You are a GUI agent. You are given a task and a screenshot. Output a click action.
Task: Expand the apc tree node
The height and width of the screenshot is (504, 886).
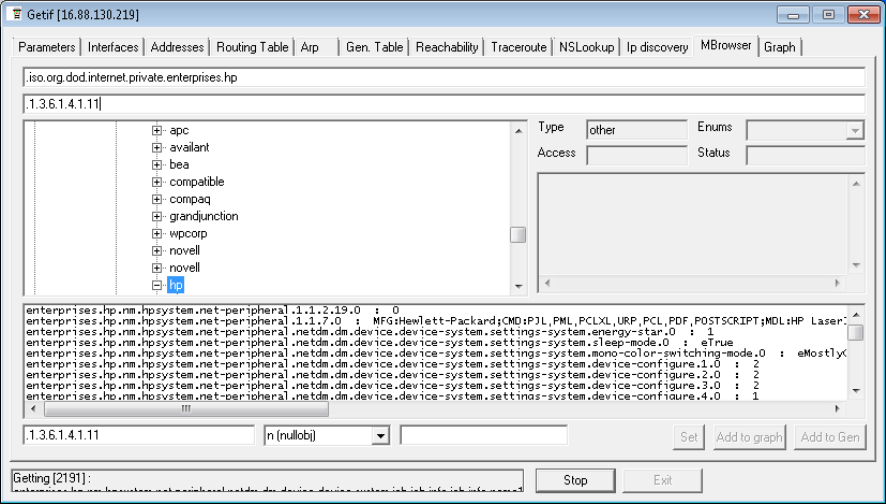point(157,131)
